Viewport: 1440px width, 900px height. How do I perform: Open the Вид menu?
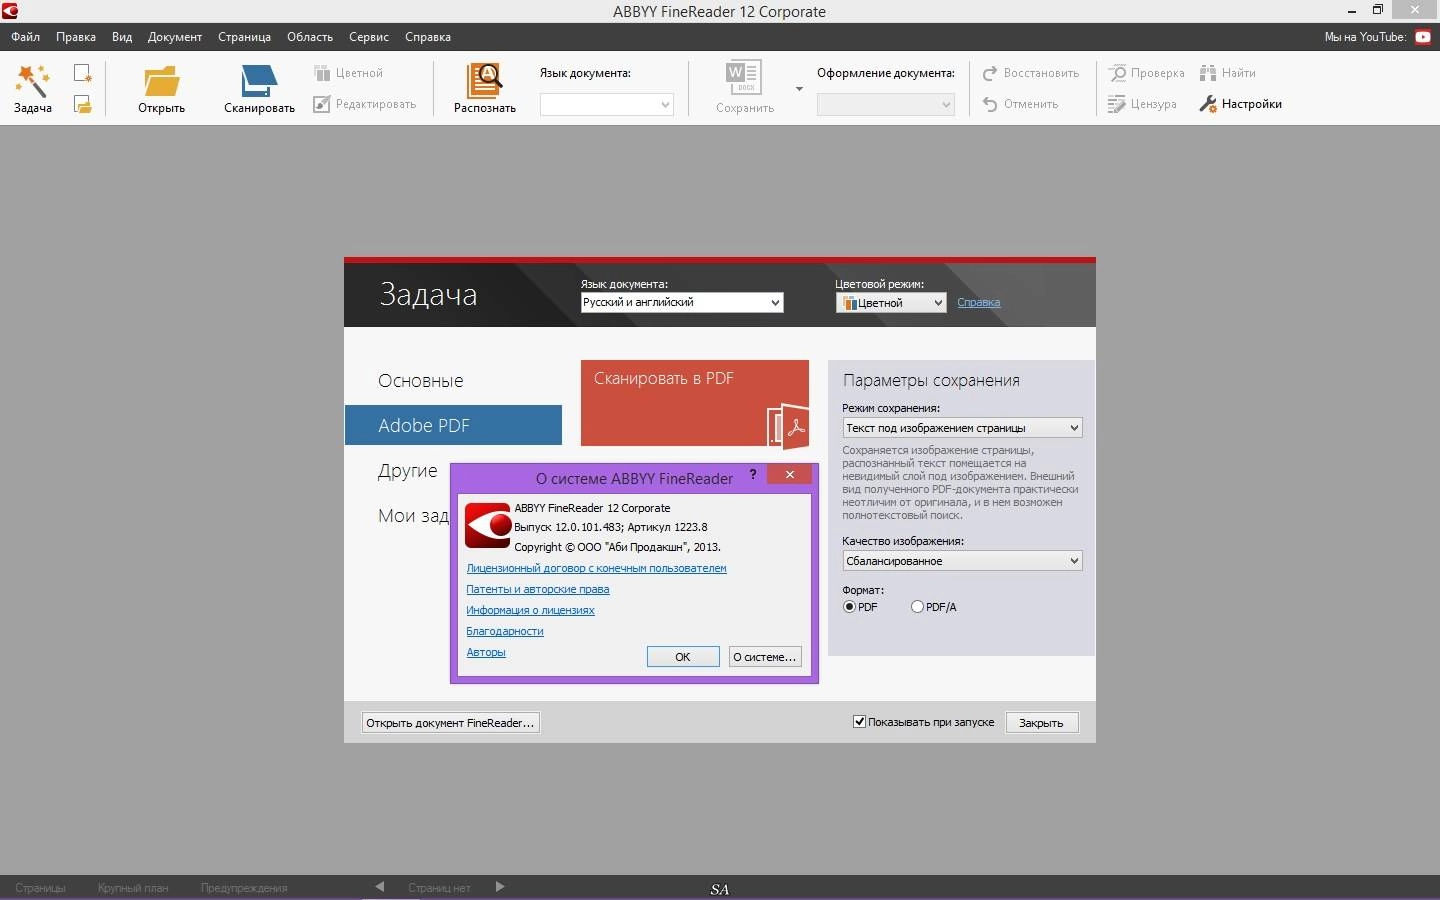point(122,37)
